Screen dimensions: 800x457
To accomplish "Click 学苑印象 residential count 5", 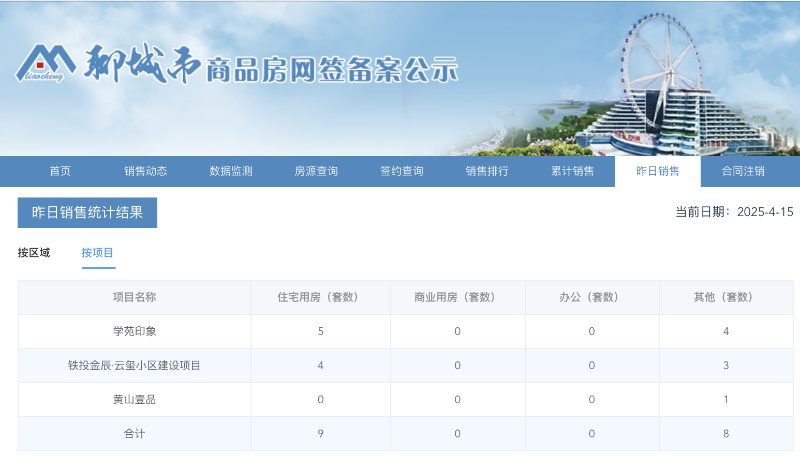I will pos(320,332).
